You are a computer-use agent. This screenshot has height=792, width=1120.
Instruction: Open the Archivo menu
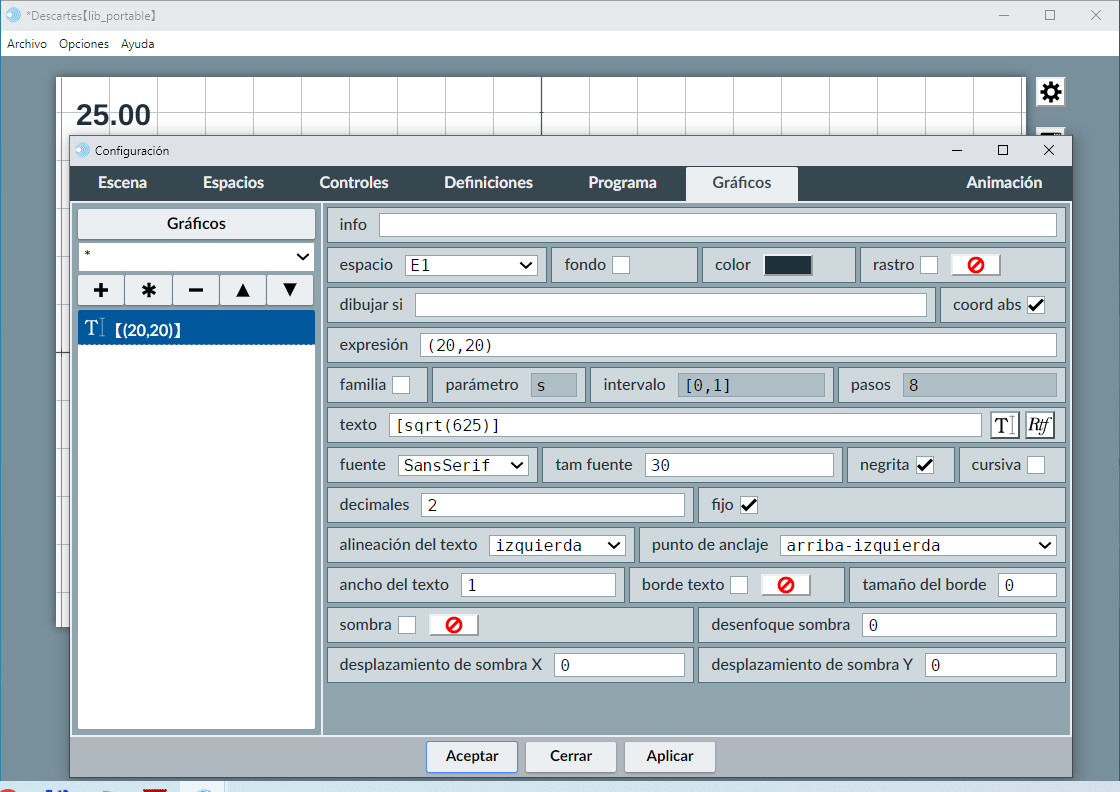tap(27, 44)
